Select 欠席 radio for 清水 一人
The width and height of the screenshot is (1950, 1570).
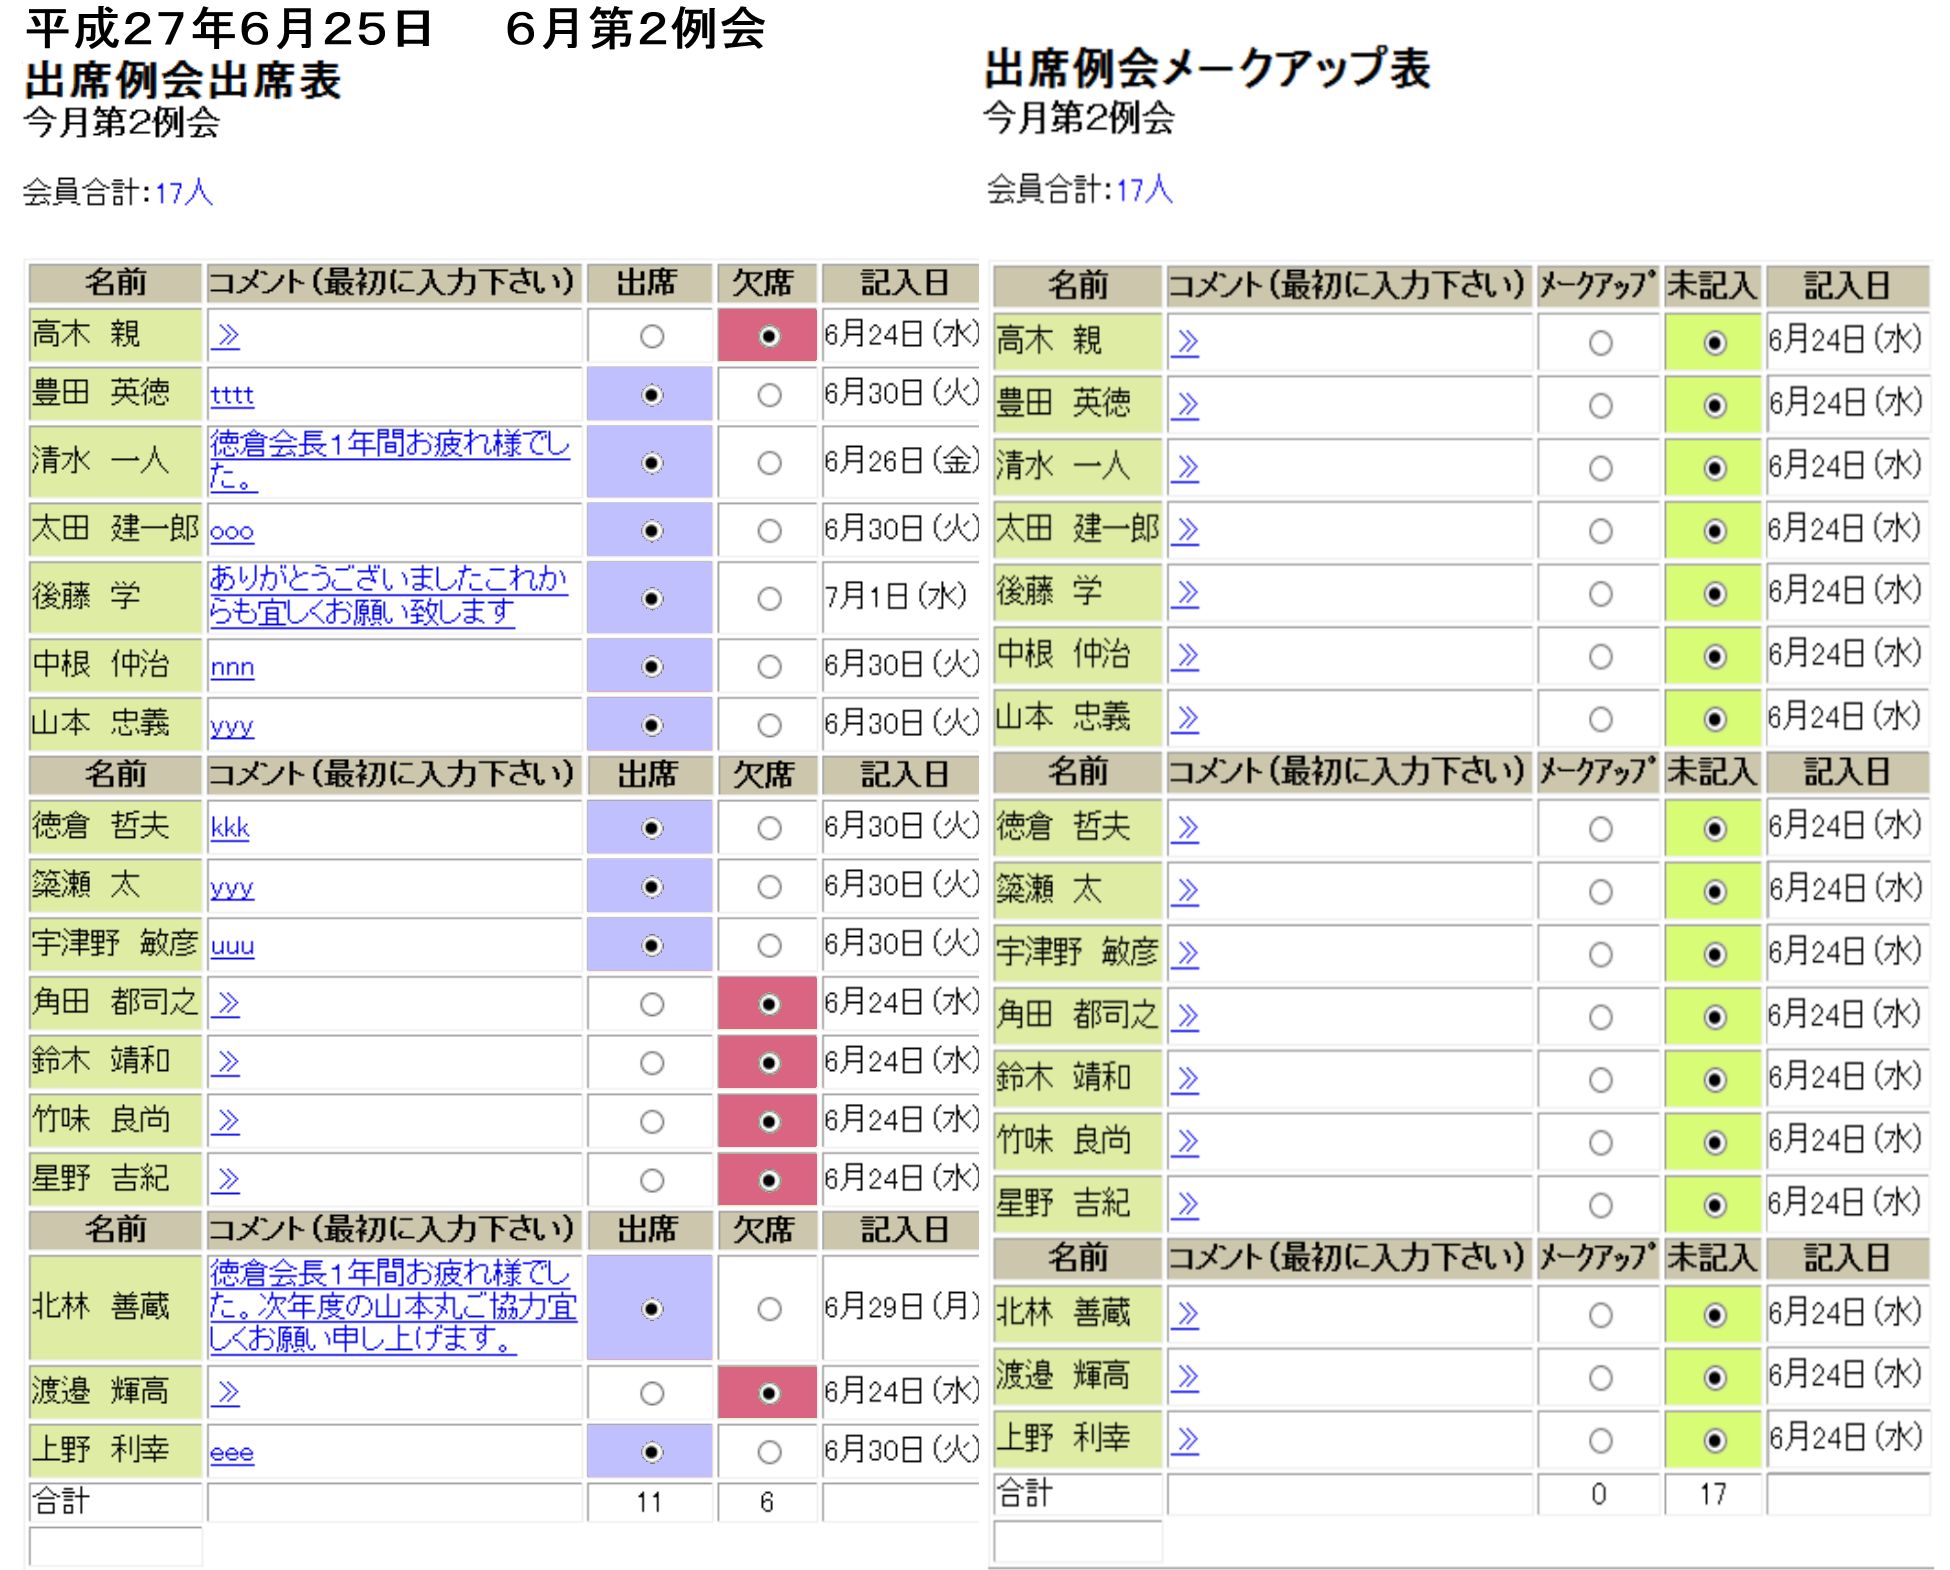pyautogui.click(x=769, y=463)
